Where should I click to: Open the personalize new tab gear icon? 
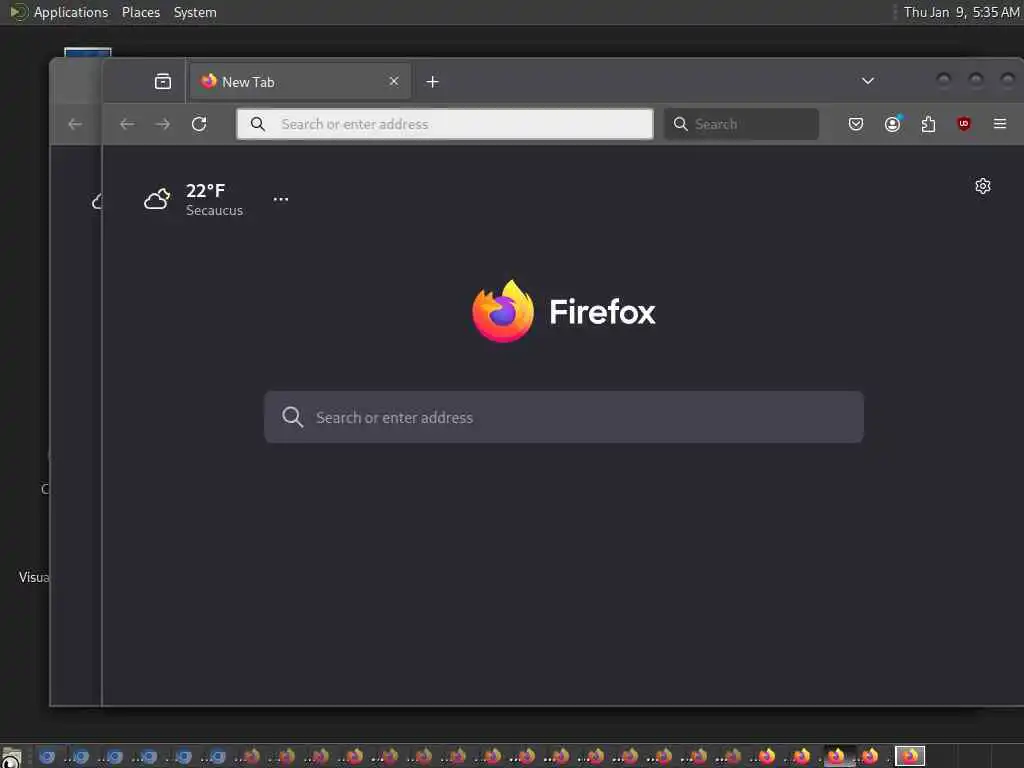click(983, 186)
